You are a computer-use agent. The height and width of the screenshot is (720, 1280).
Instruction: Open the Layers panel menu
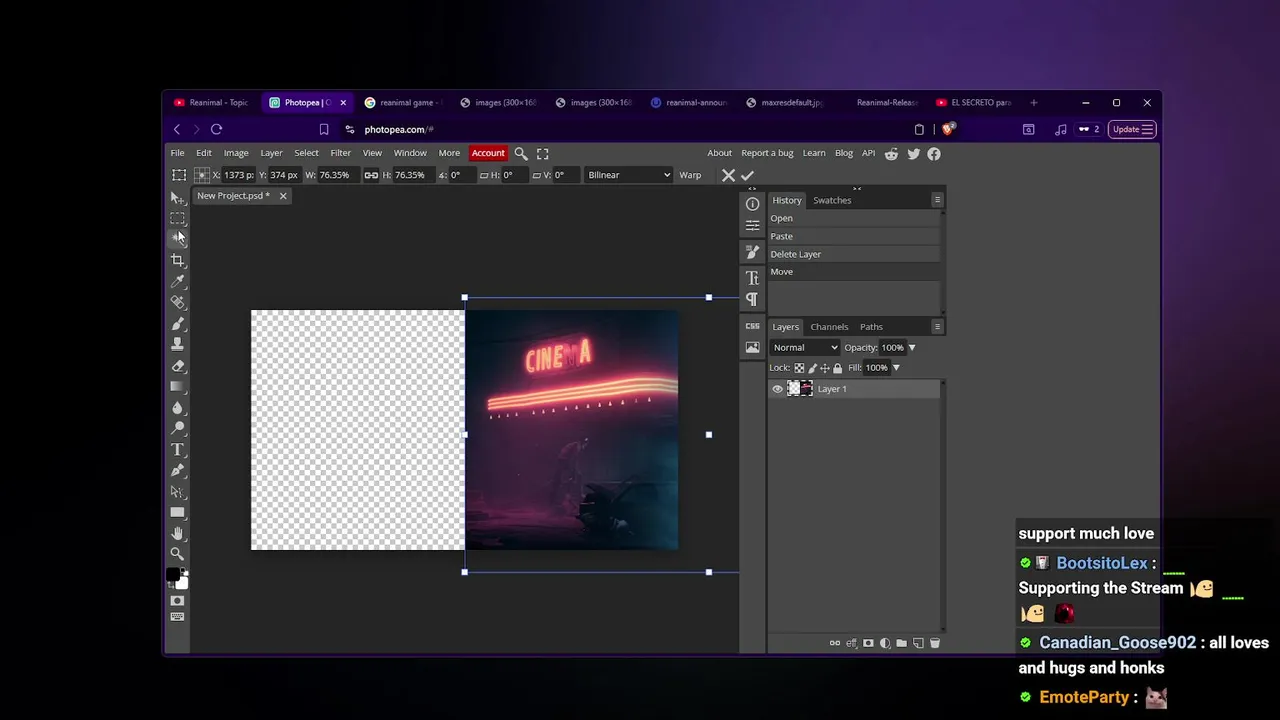click(937, 327)
